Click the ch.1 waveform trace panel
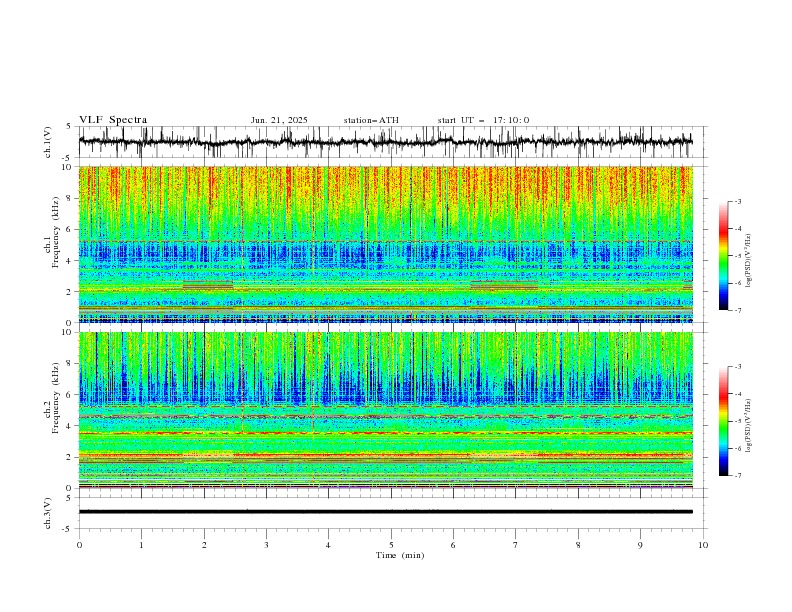Screen dimensions: 792x612 392,142
